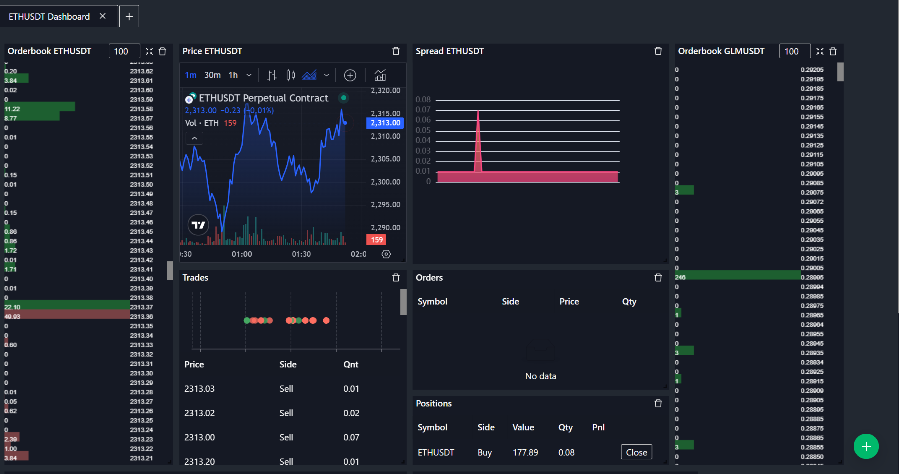Add a new dashboard tab

click(x=129, y=17)
